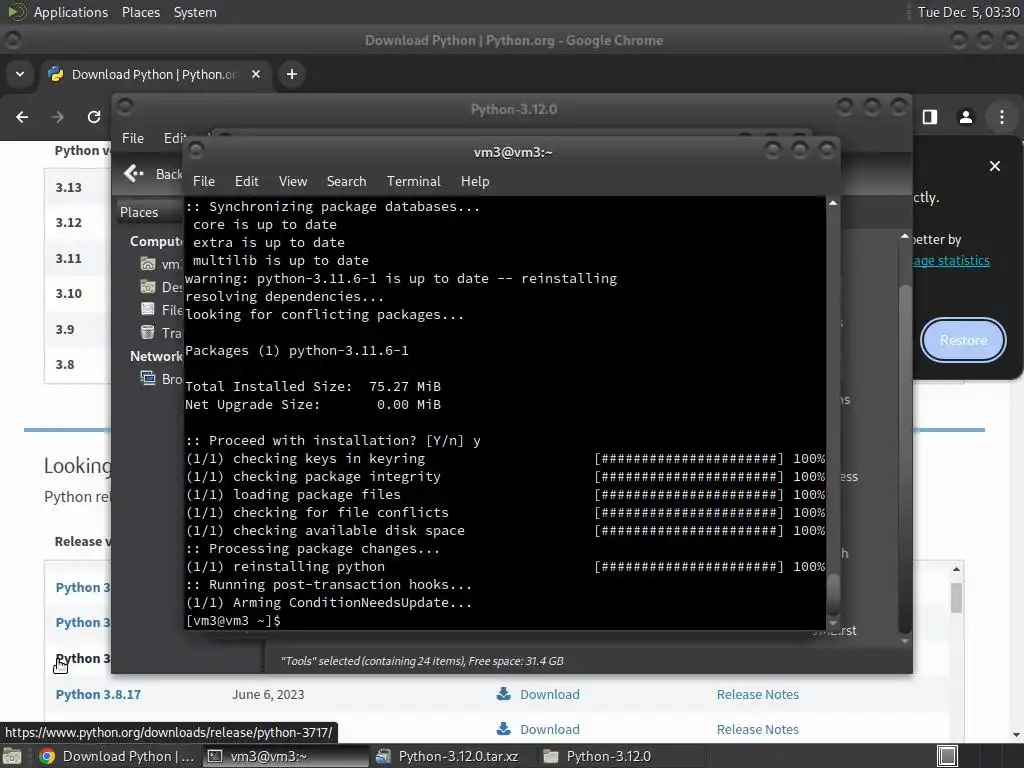Viewport: 1024px width, 768px height.
Task: Open terminal Edit menu
Action: [247, 182]
